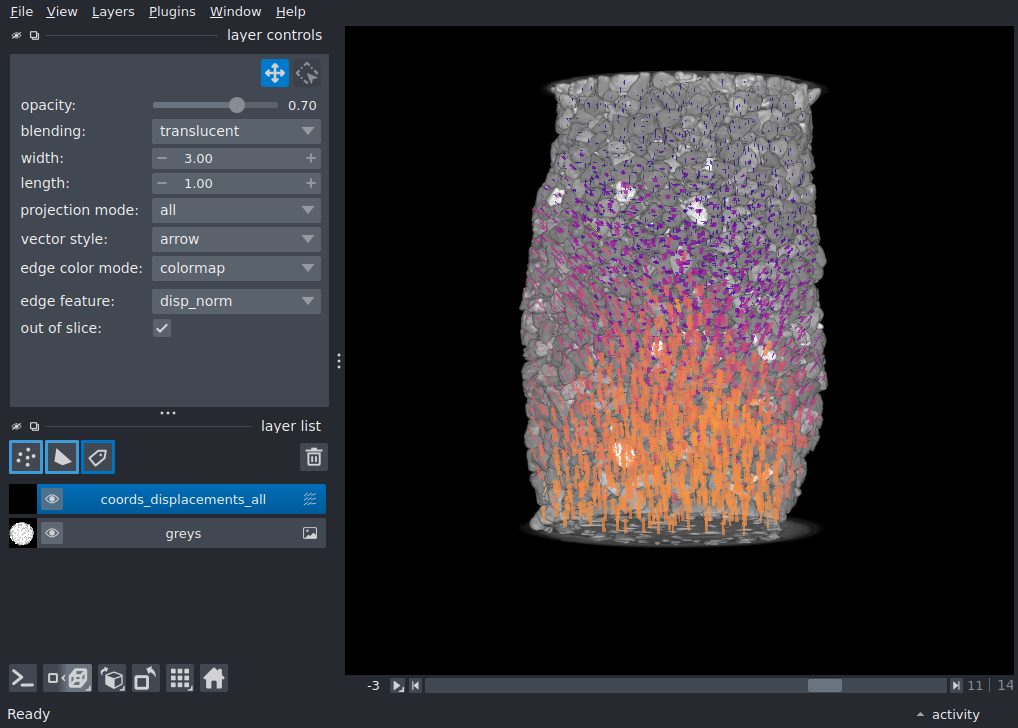The width and height of the screenshot is (1018, 728).
Task: Add a new shapes layer
Action: [62, 457]
